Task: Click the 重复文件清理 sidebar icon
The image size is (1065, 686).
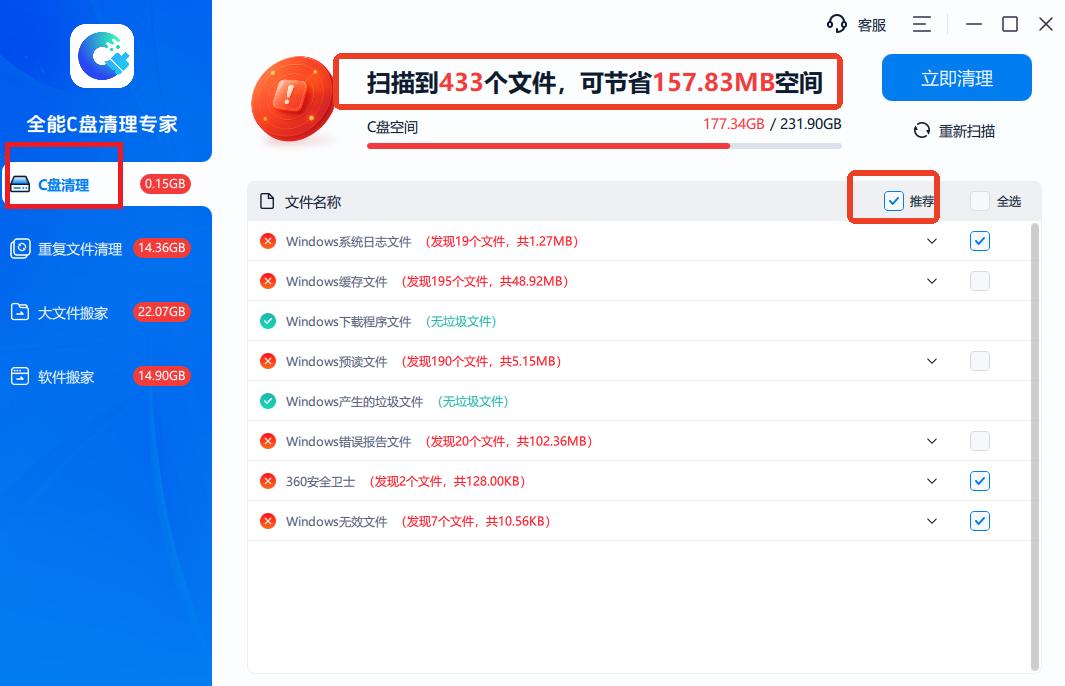Action: 20,249
